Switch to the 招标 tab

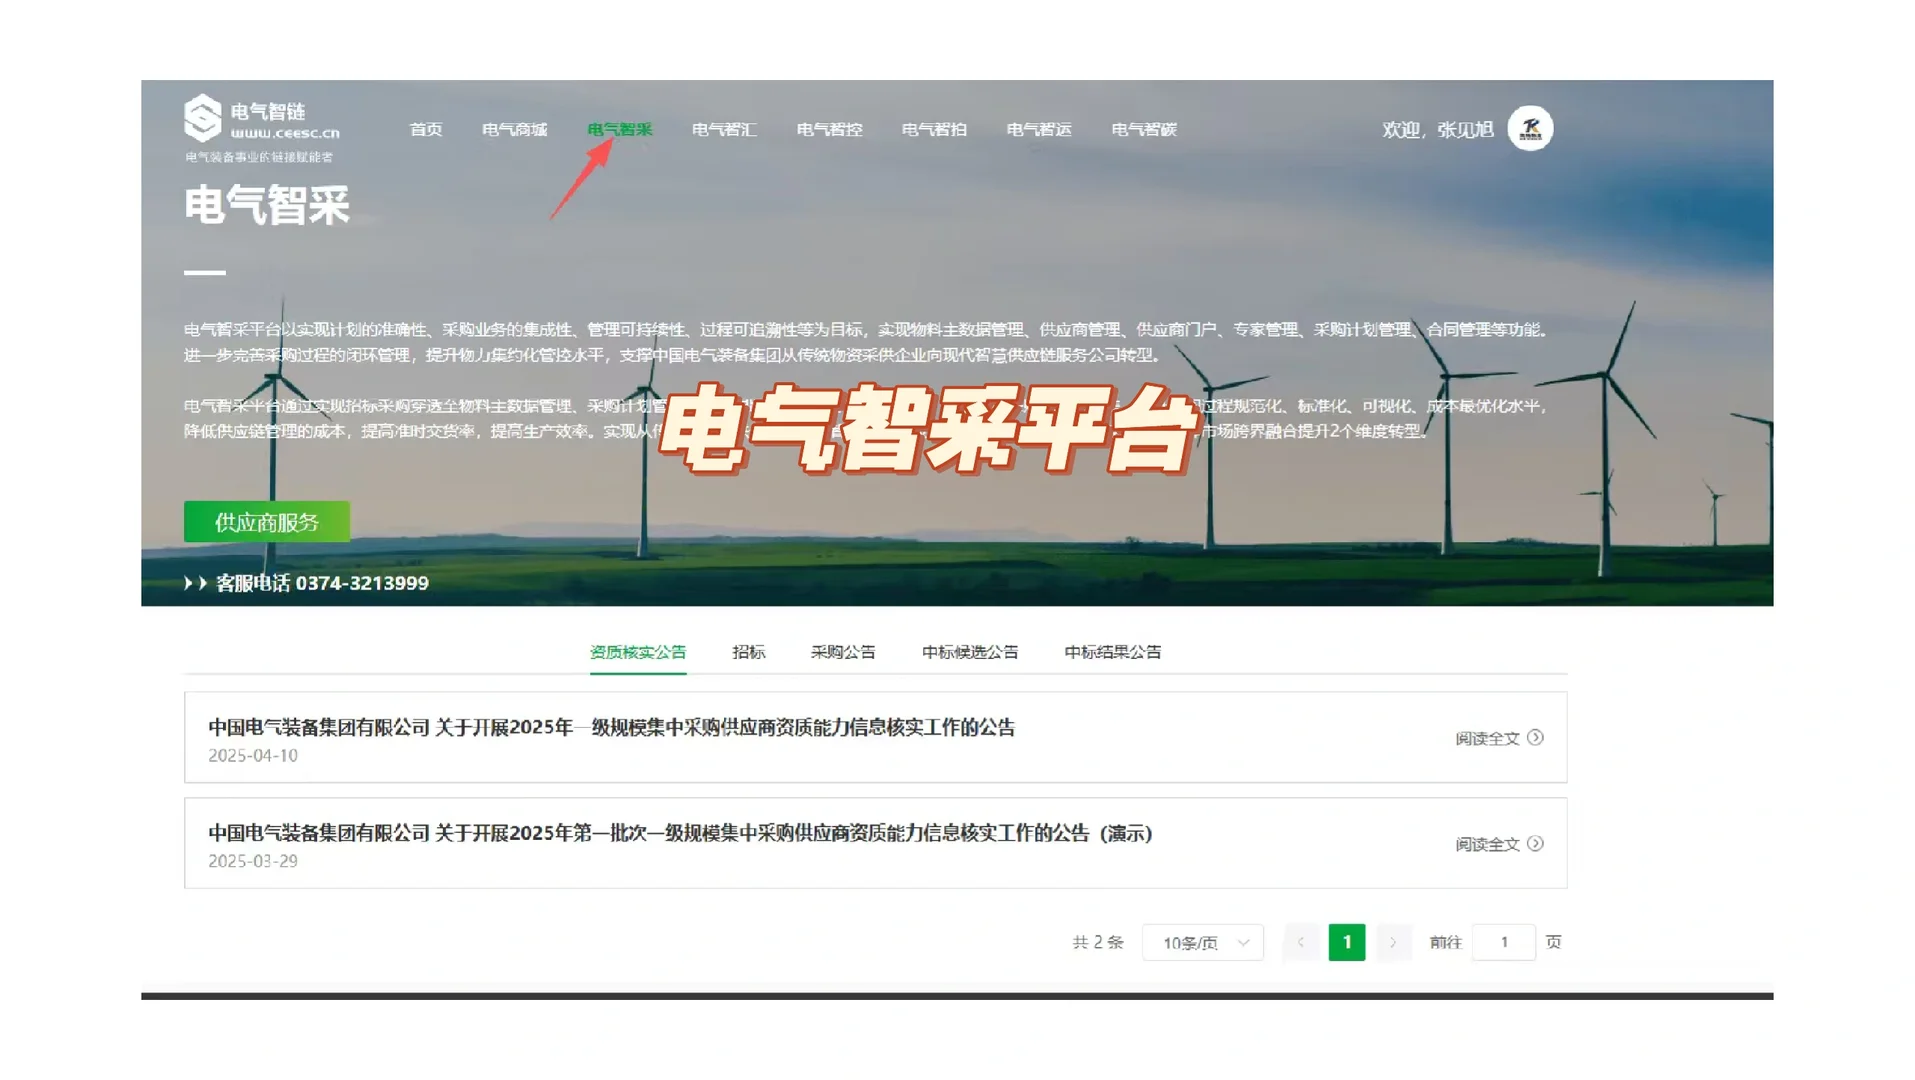[748, 651]
